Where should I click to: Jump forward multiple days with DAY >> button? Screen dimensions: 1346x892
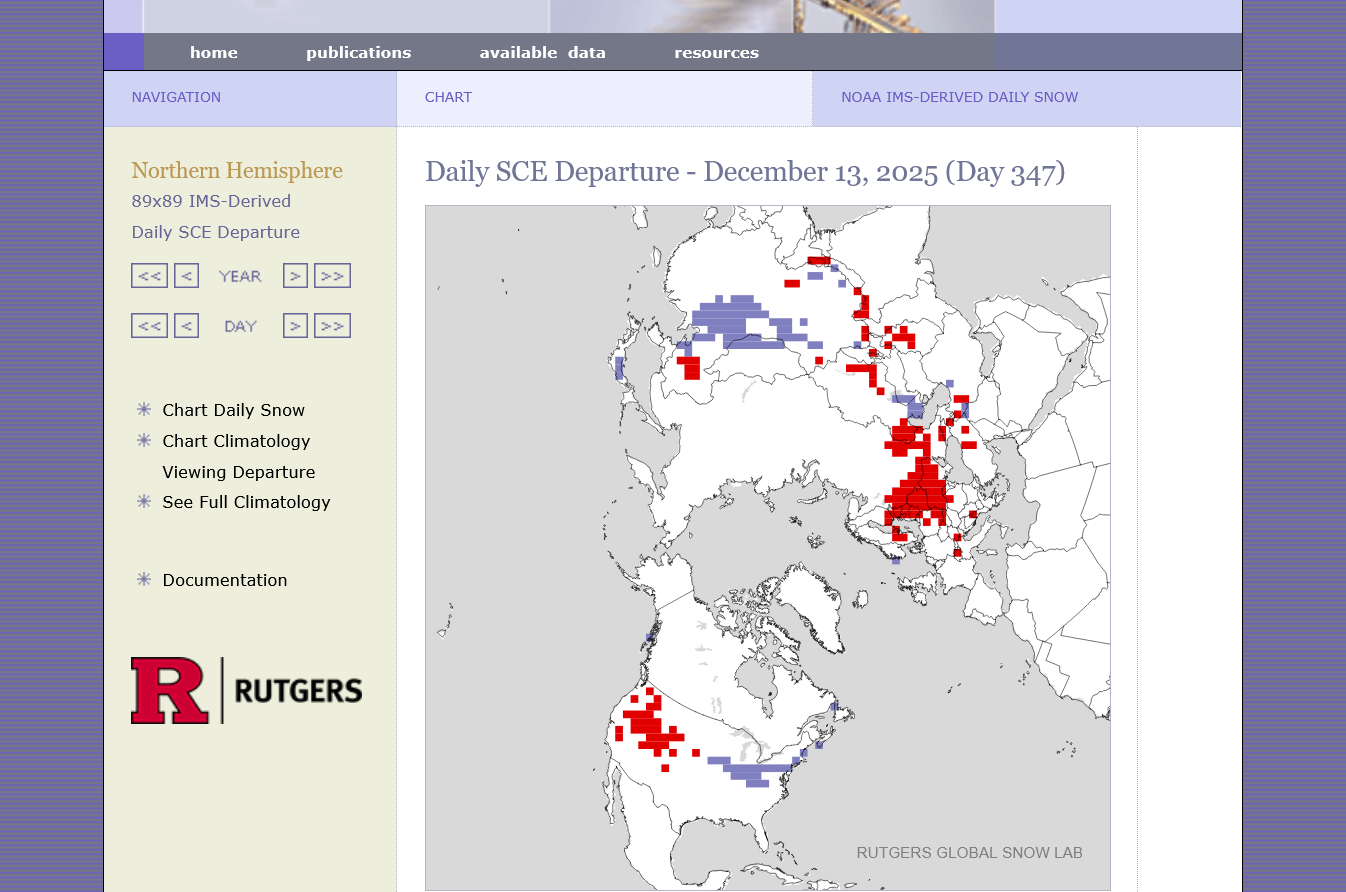pyautogui.click(x=332, y=326)
